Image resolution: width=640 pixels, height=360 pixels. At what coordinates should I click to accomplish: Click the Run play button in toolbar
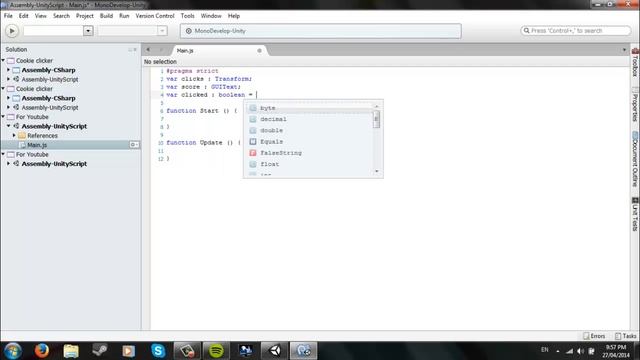12,31
